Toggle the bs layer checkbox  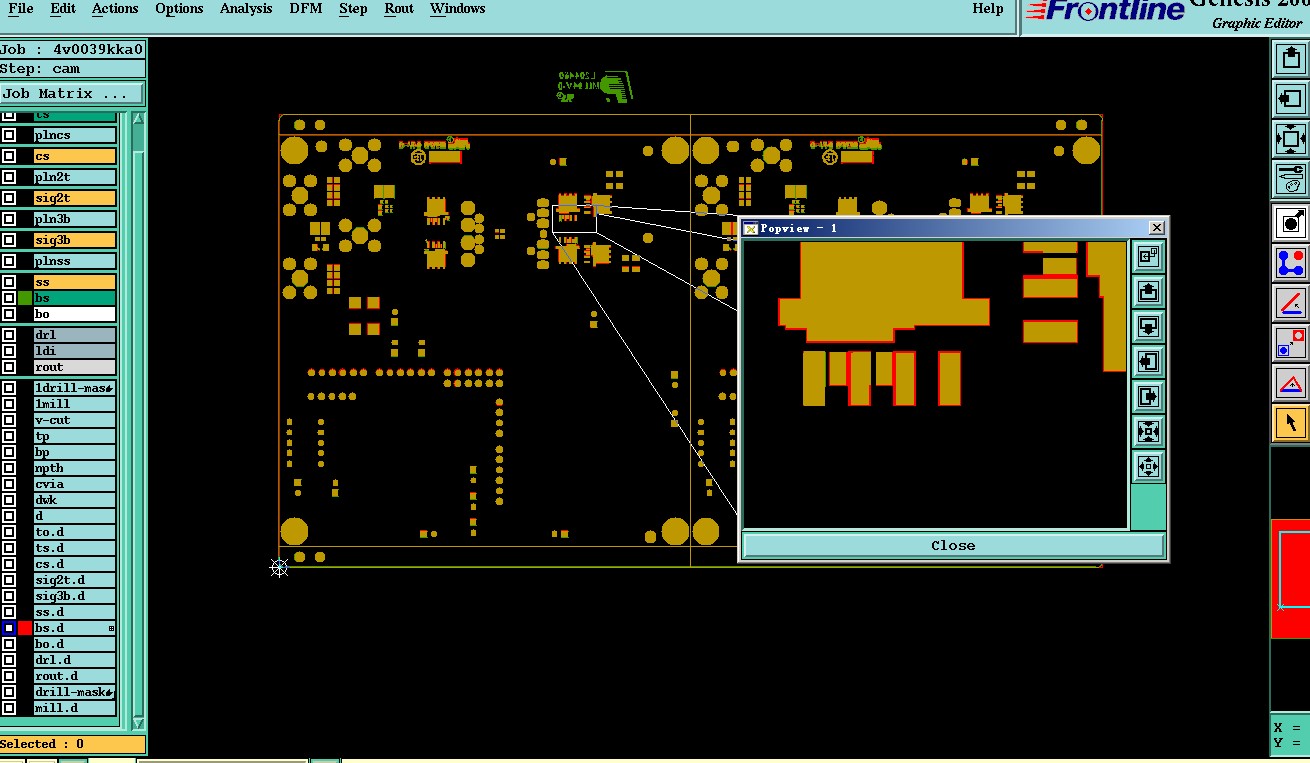coord(9,298)
